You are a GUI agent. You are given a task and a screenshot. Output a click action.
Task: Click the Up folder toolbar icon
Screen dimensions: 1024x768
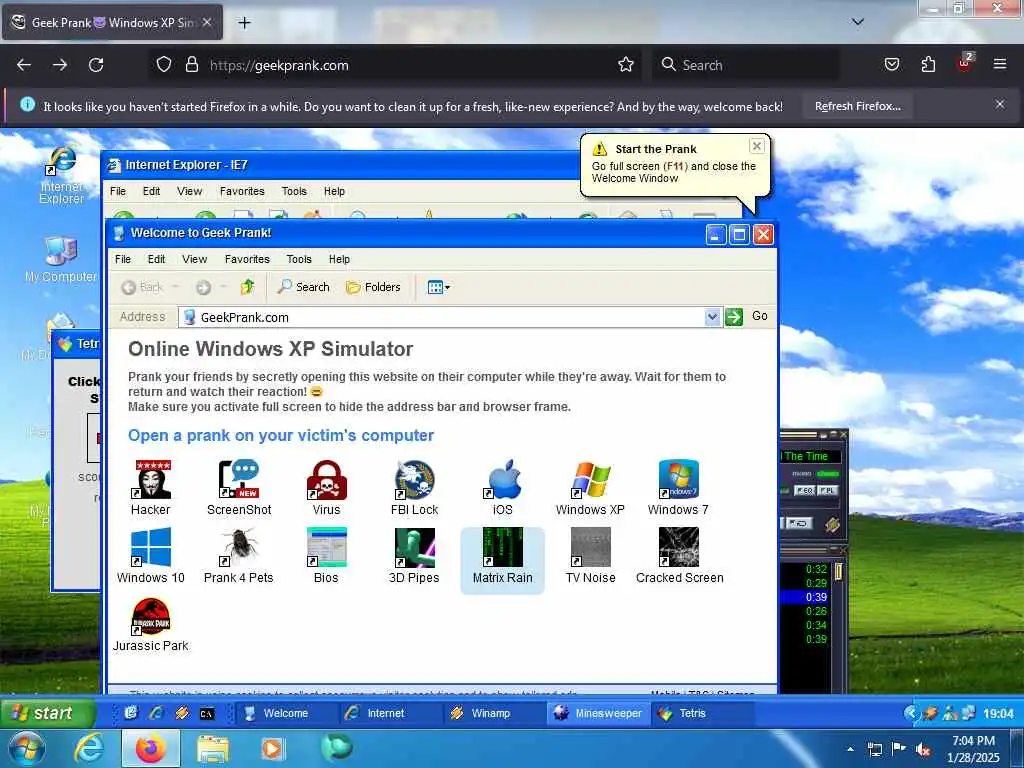click(248, 287)
